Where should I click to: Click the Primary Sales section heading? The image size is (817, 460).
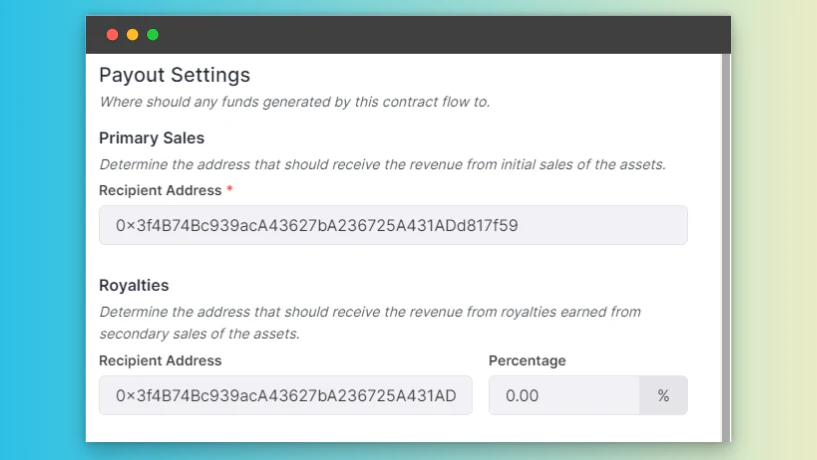152,138
